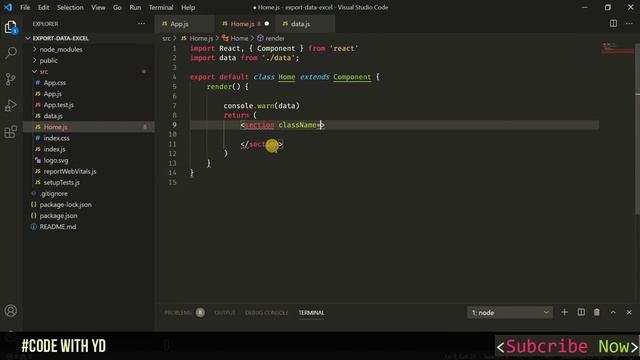The width and height of the screenshot is (640, 360).
Task: Kill terminal with trash icon
Action: point(597,312)
